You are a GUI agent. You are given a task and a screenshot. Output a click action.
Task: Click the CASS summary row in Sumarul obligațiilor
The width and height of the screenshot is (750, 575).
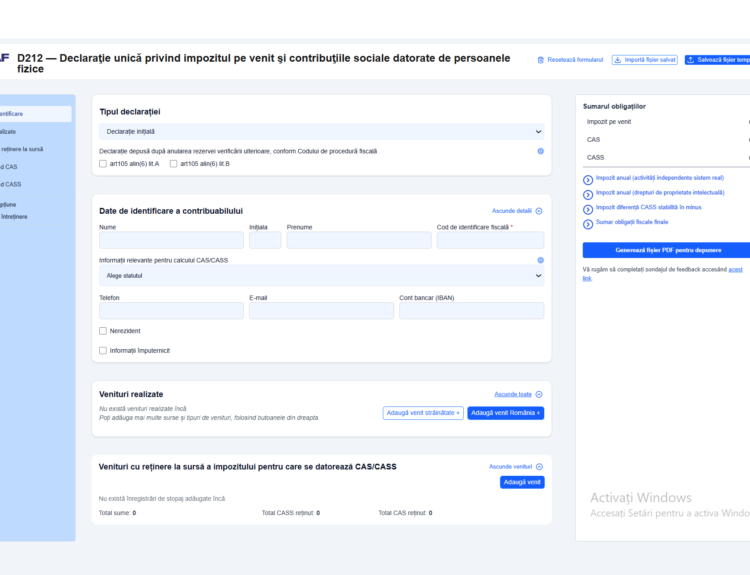tap(666, 157)
